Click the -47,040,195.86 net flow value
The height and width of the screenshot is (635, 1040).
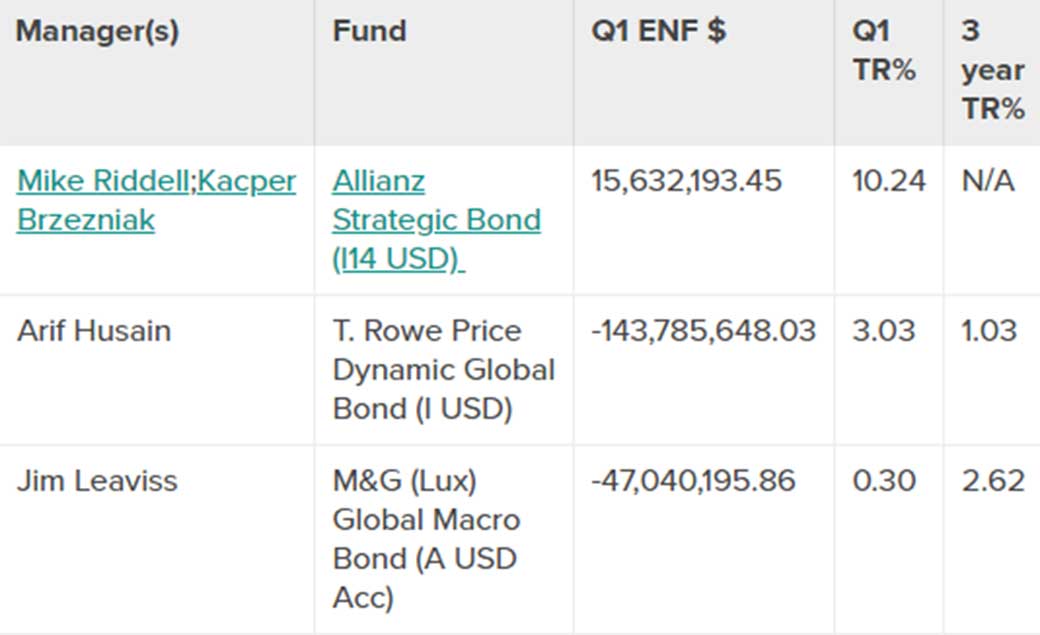[x=693, y=481]
